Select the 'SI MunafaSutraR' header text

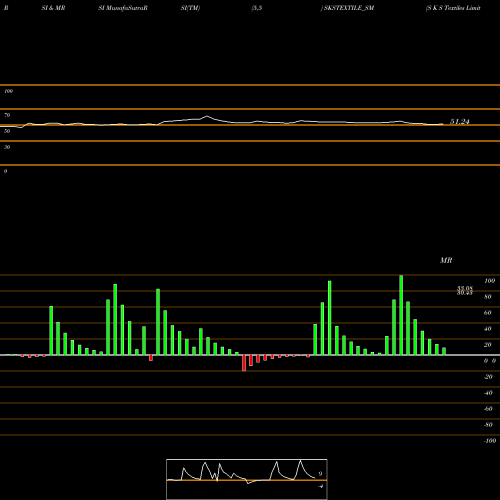pyautogui.click(x=123, y=8)
